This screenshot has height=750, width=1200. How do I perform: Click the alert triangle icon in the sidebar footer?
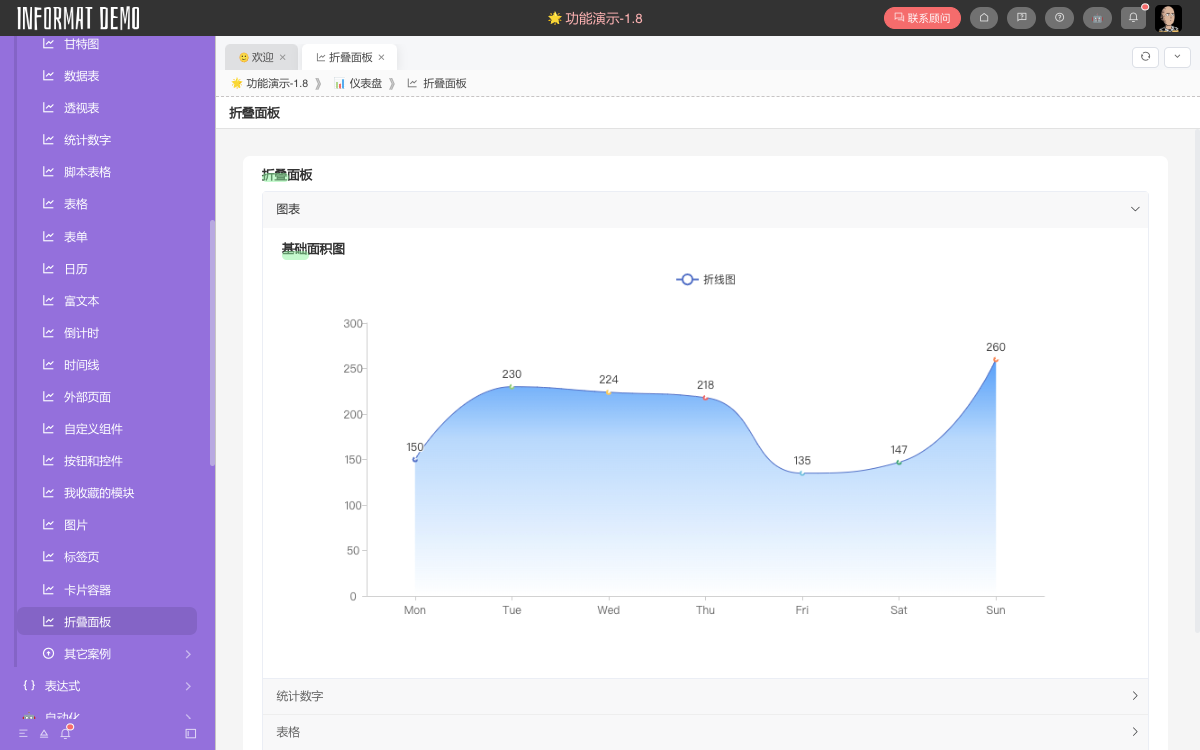[x=42, y=733]
